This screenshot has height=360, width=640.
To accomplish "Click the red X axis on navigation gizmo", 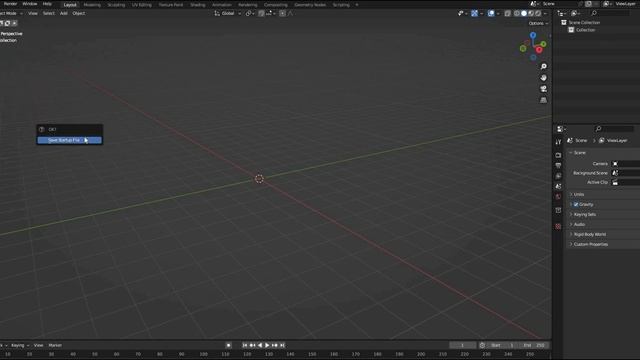I will click(x=539, y=50).
